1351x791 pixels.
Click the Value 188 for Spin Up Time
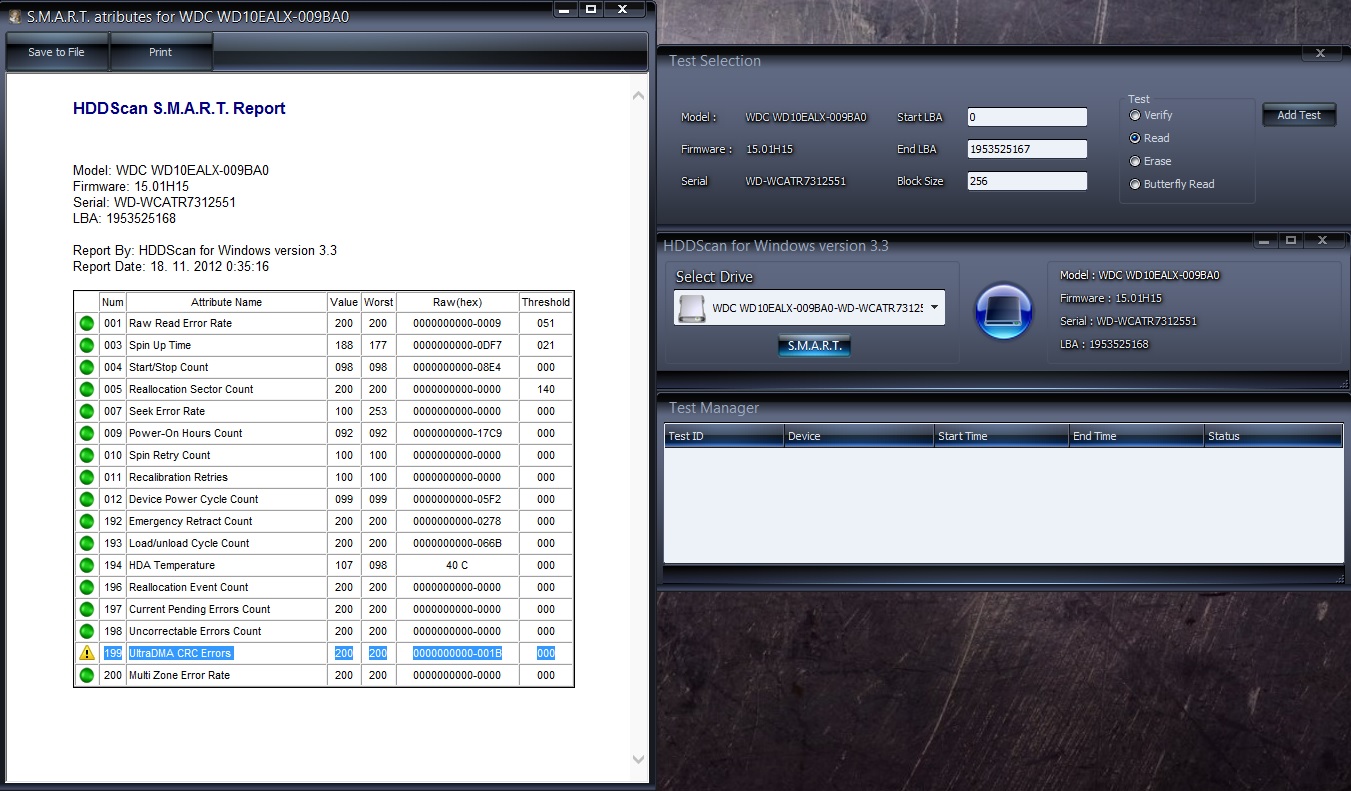[x=343, y=345]
